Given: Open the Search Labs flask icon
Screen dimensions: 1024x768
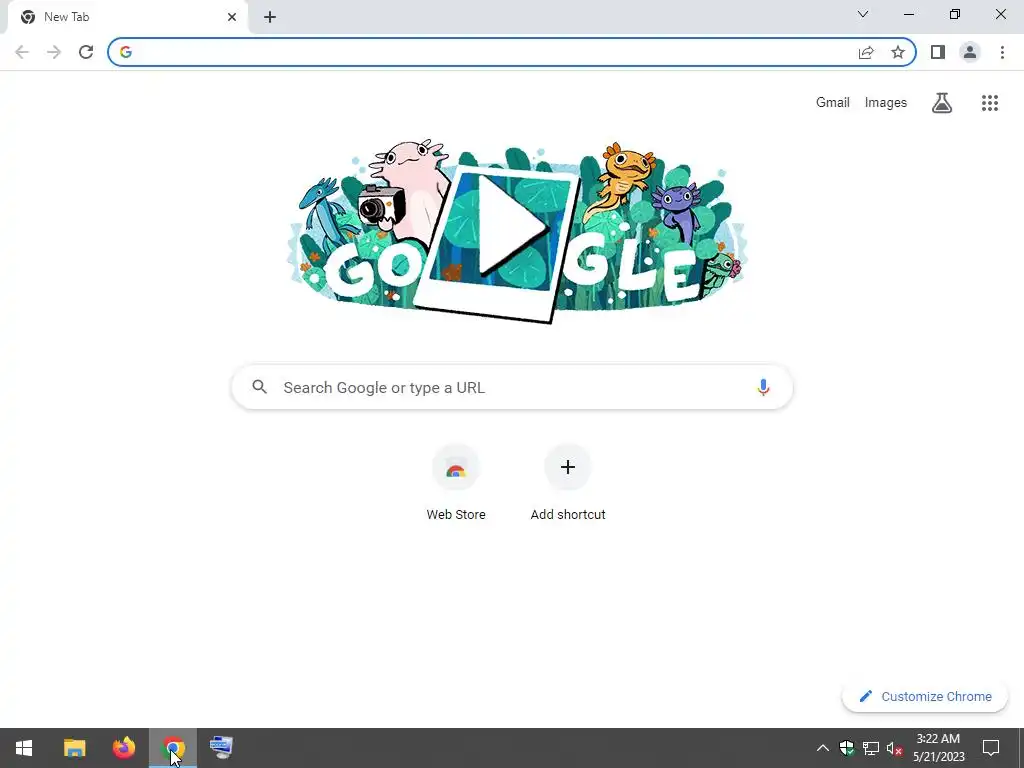Looking at the screenshot, I should point(942,103).
